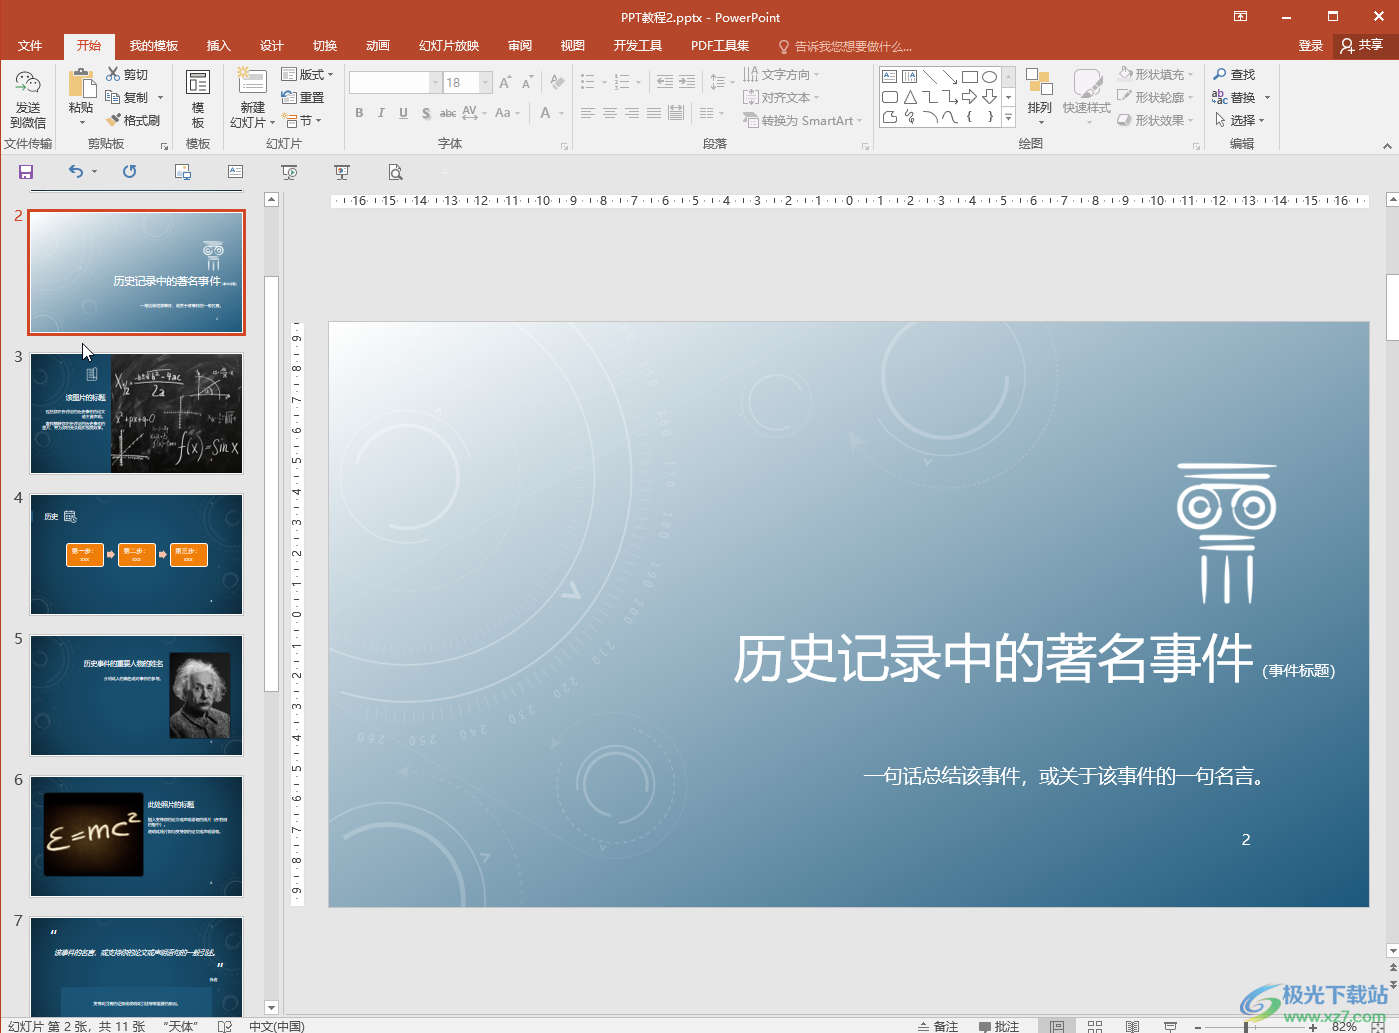Open the font size dropdown arrow
Viewport: 1399px width, 1033px height.
tap(486, 82)
